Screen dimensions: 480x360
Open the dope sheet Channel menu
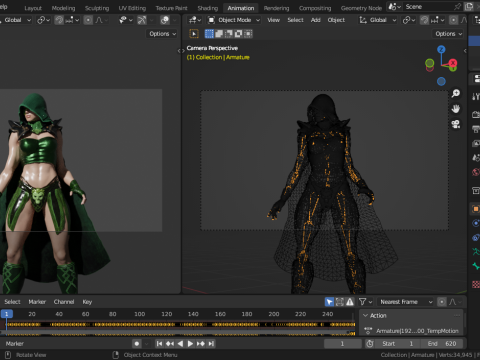click(x=64, y=302)
